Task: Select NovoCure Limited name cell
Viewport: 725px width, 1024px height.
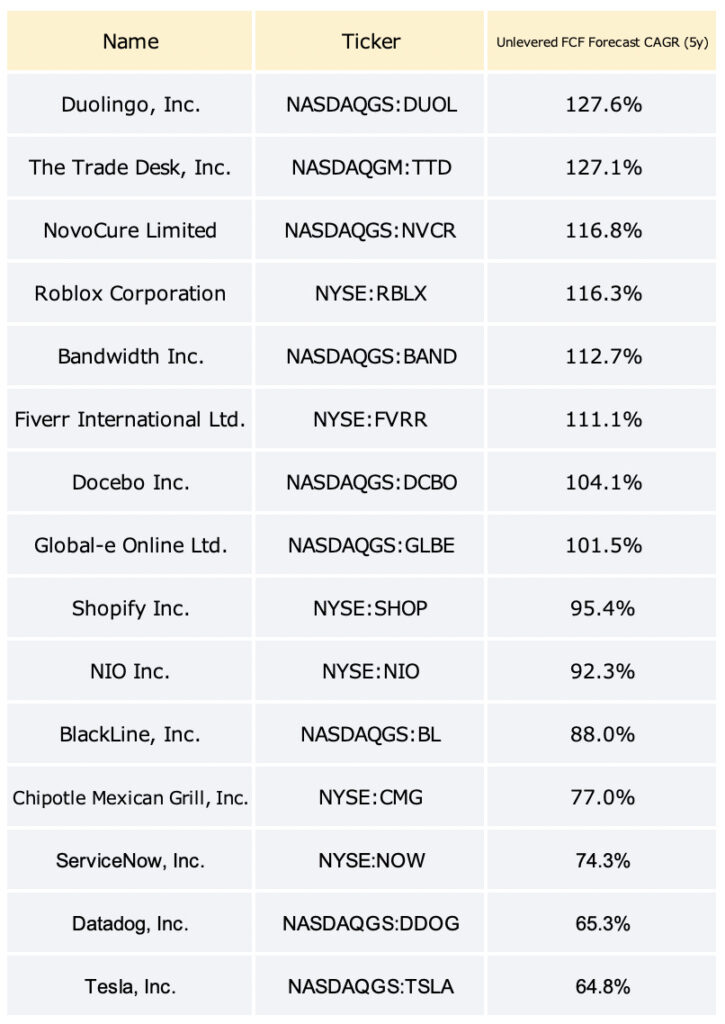Action: click(x=129, y=230)
